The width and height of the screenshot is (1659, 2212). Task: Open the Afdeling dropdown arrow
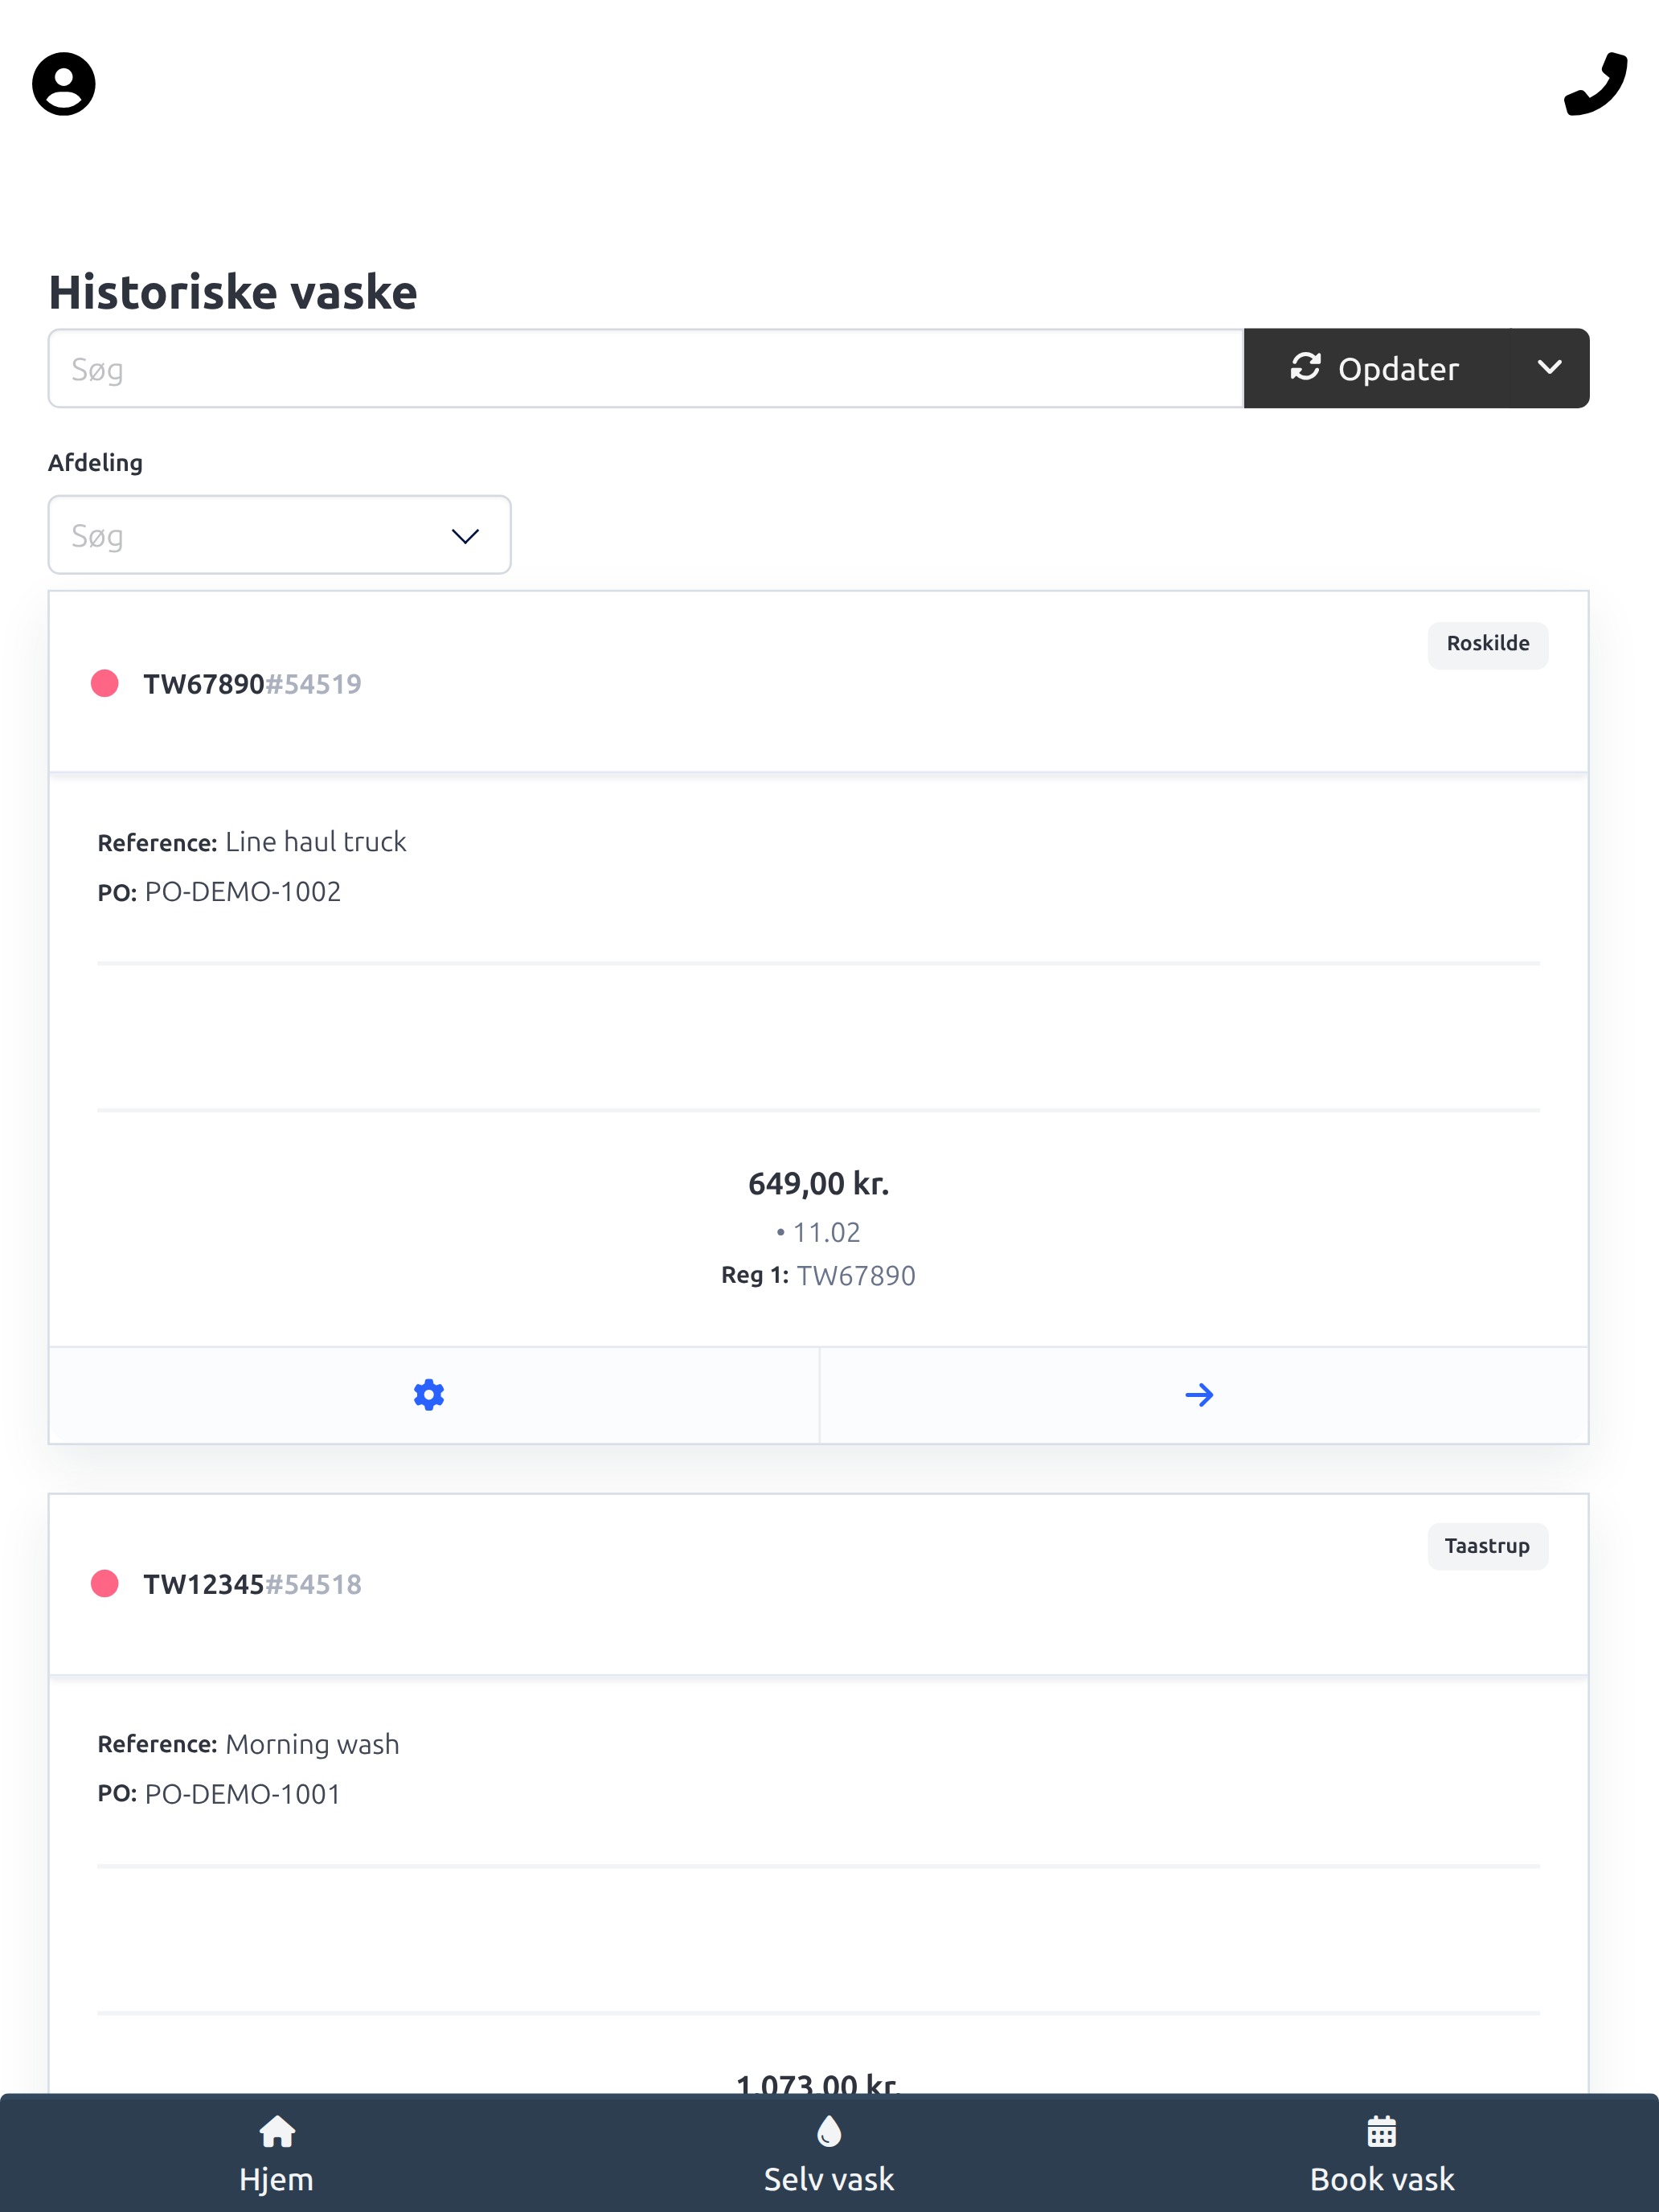coord(465,536)
